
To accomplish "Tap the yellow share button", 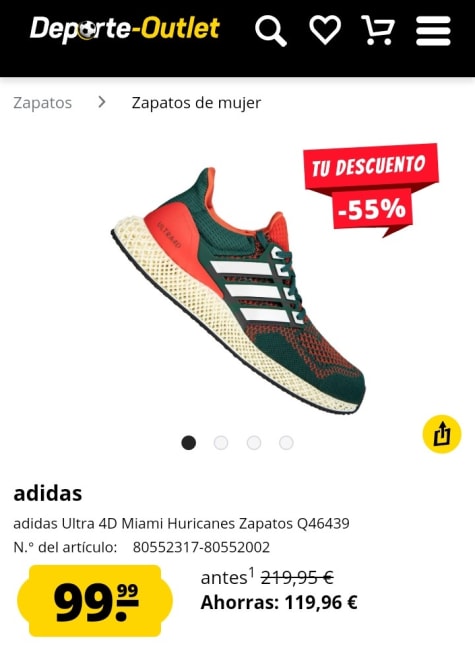I will [x=442, y=434].
